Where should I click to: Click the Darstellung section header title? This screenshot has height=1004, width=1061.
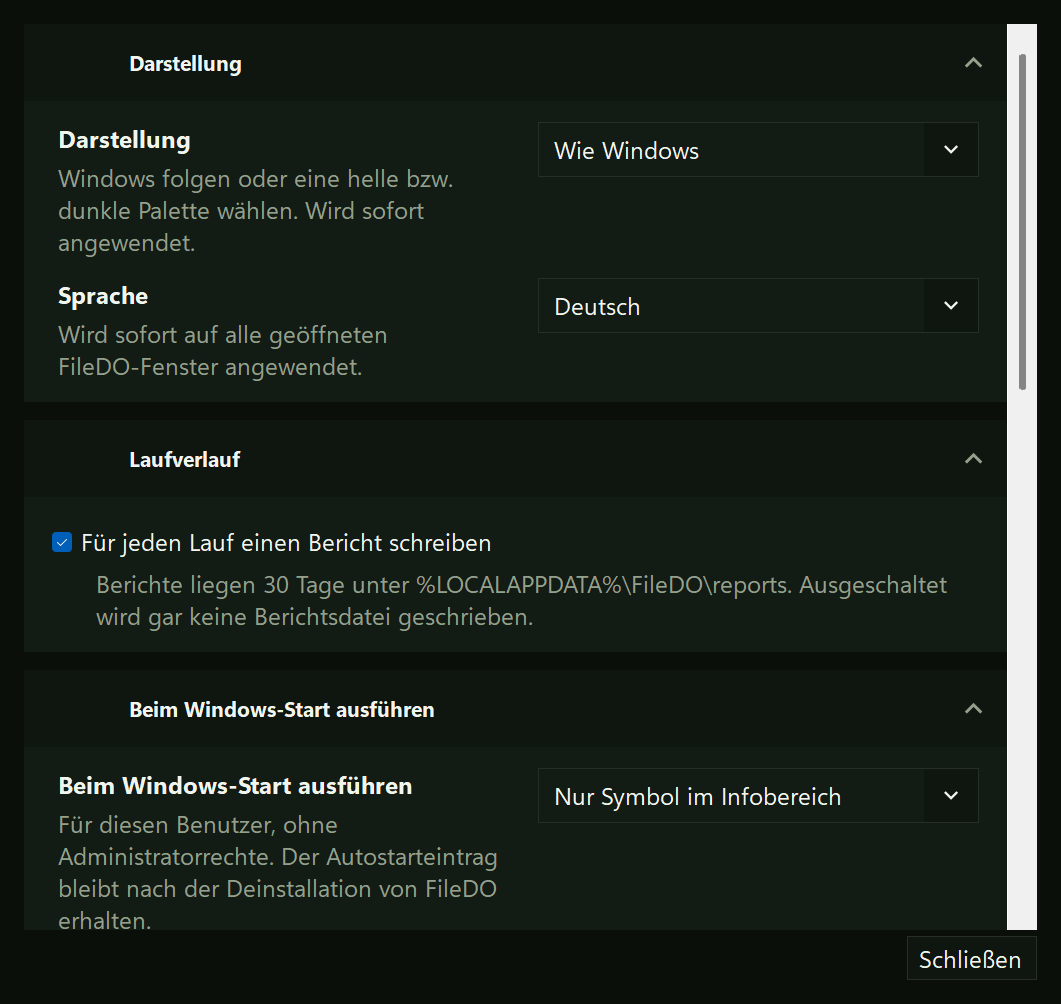(x=185, y=64)
